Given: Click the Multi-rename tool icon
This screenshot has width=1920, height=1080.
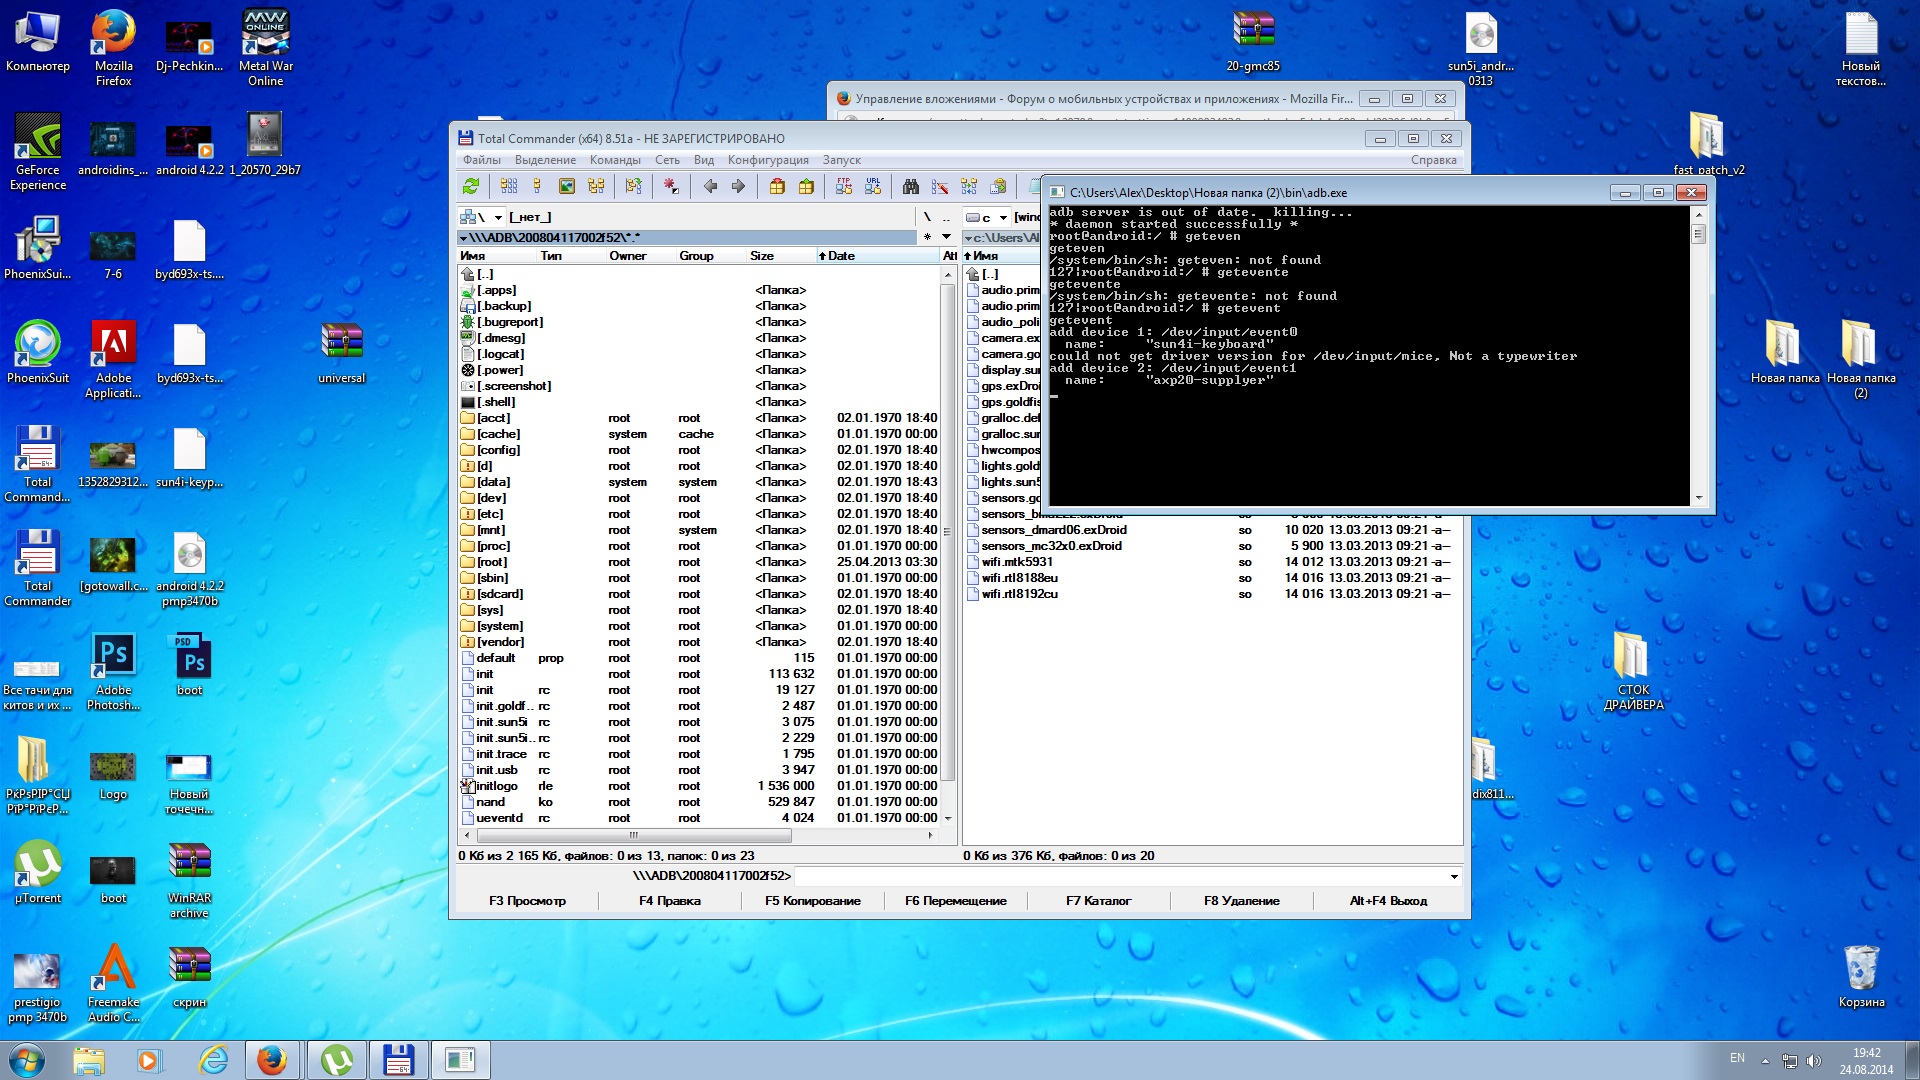Looking at the screenshot, I should [940, 186].
